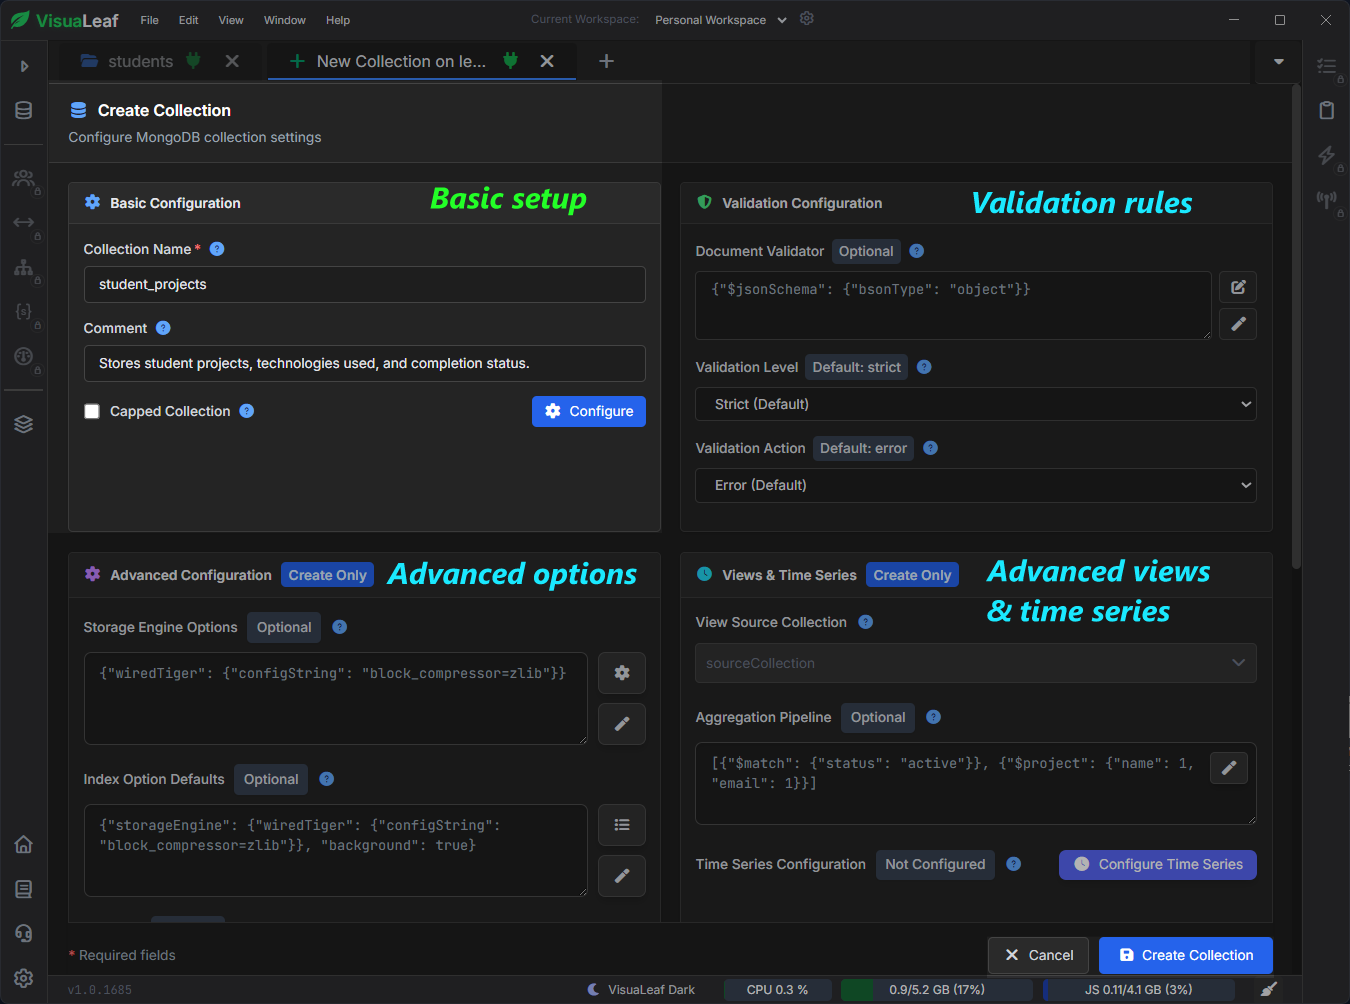The width and height of the screenshot is (1350, 1004).
Task: Click the Comment input field
Action: point(365,363)
